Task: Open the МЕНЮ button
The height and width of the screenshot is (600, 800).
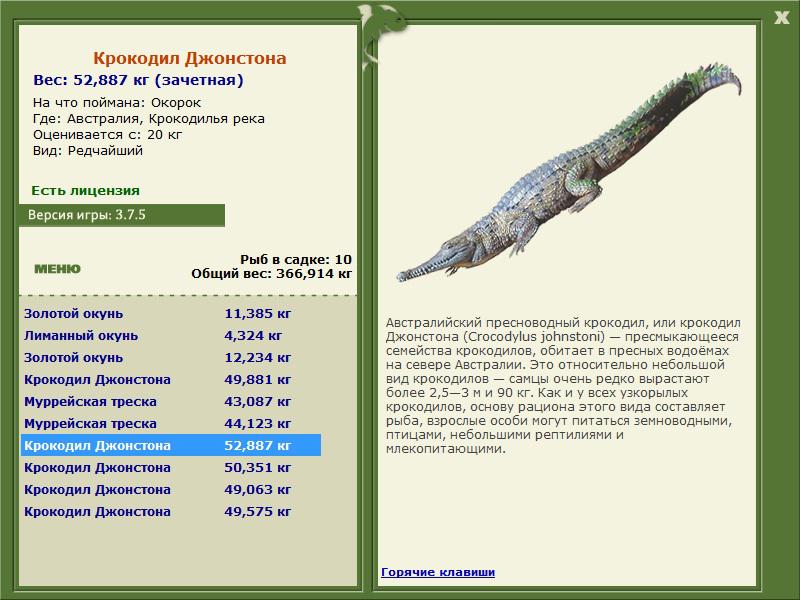Action: 57,269
